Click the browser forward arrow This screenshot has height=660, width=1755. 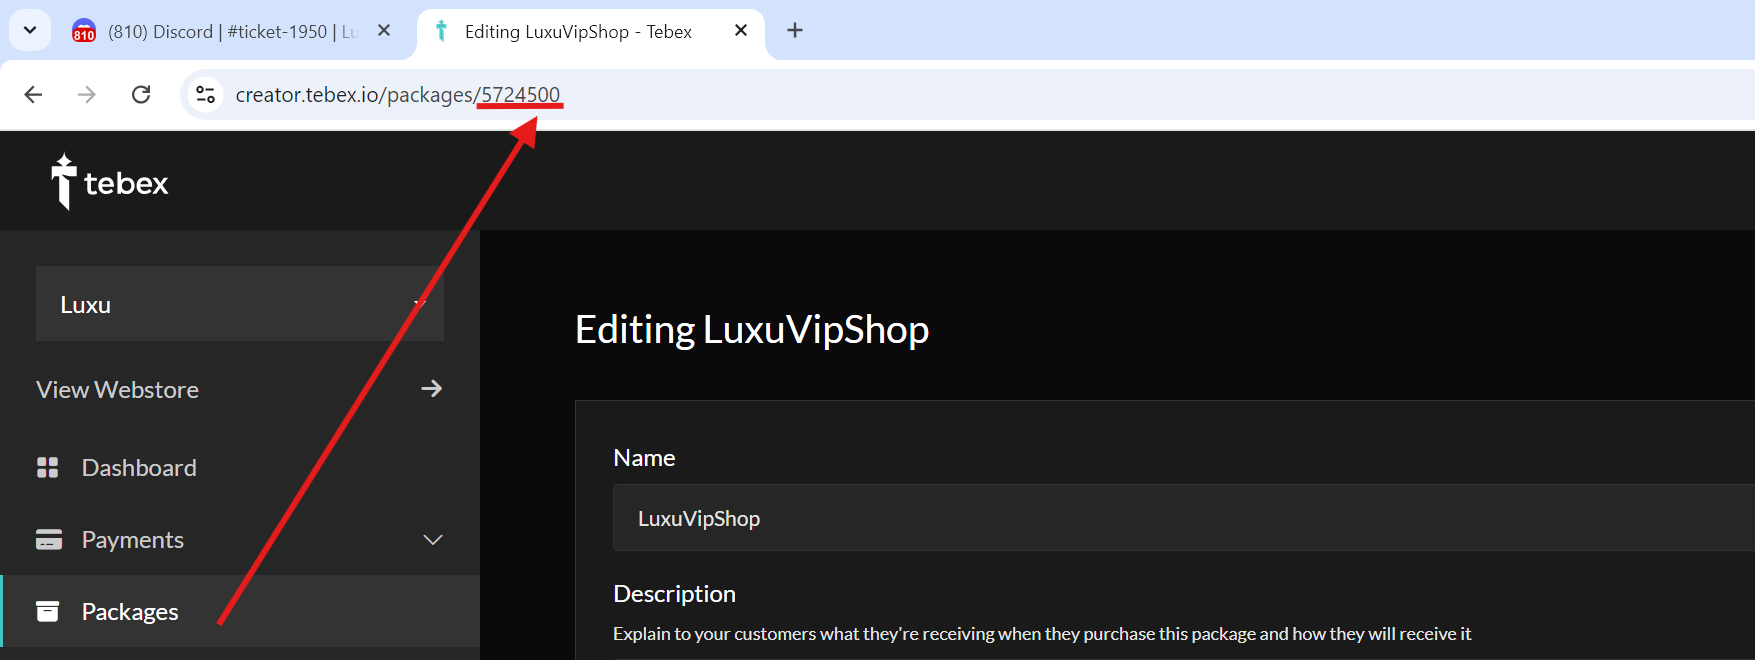click(x=87, y=94)
